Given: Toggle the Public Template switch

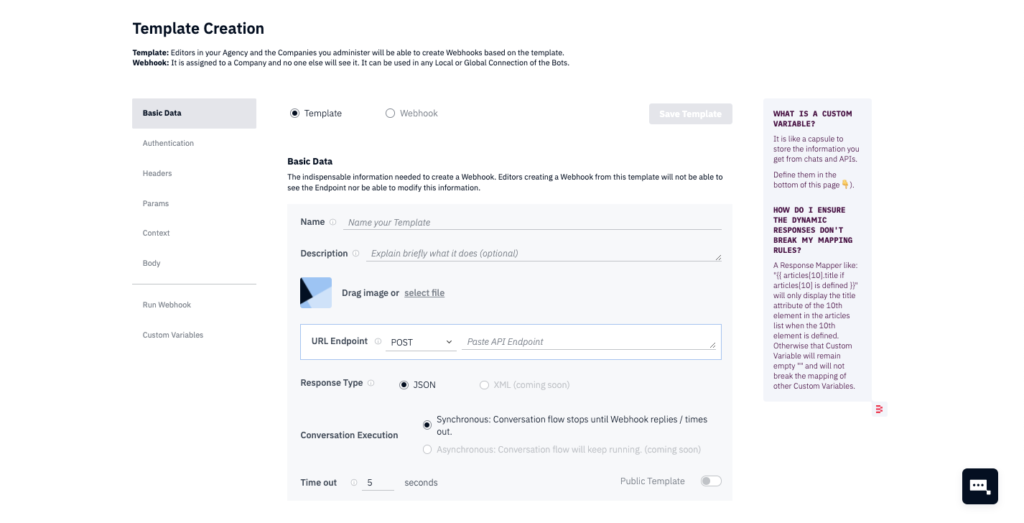Looking at the screenshot, I should (711, 481).
